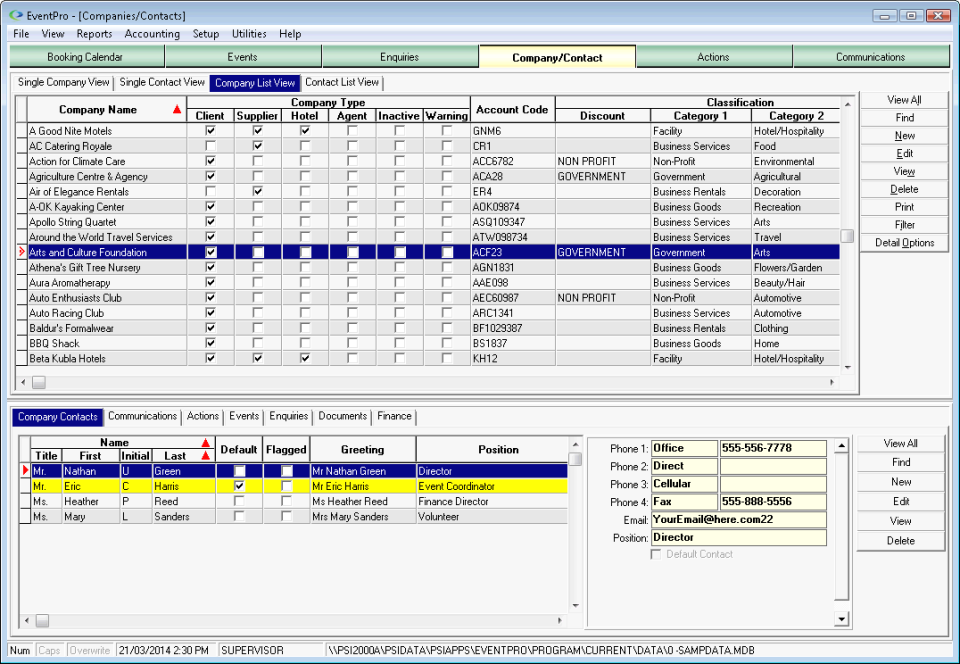Switch to the Enquiries main tab
The image size is (960, 664).
(400, 57)
